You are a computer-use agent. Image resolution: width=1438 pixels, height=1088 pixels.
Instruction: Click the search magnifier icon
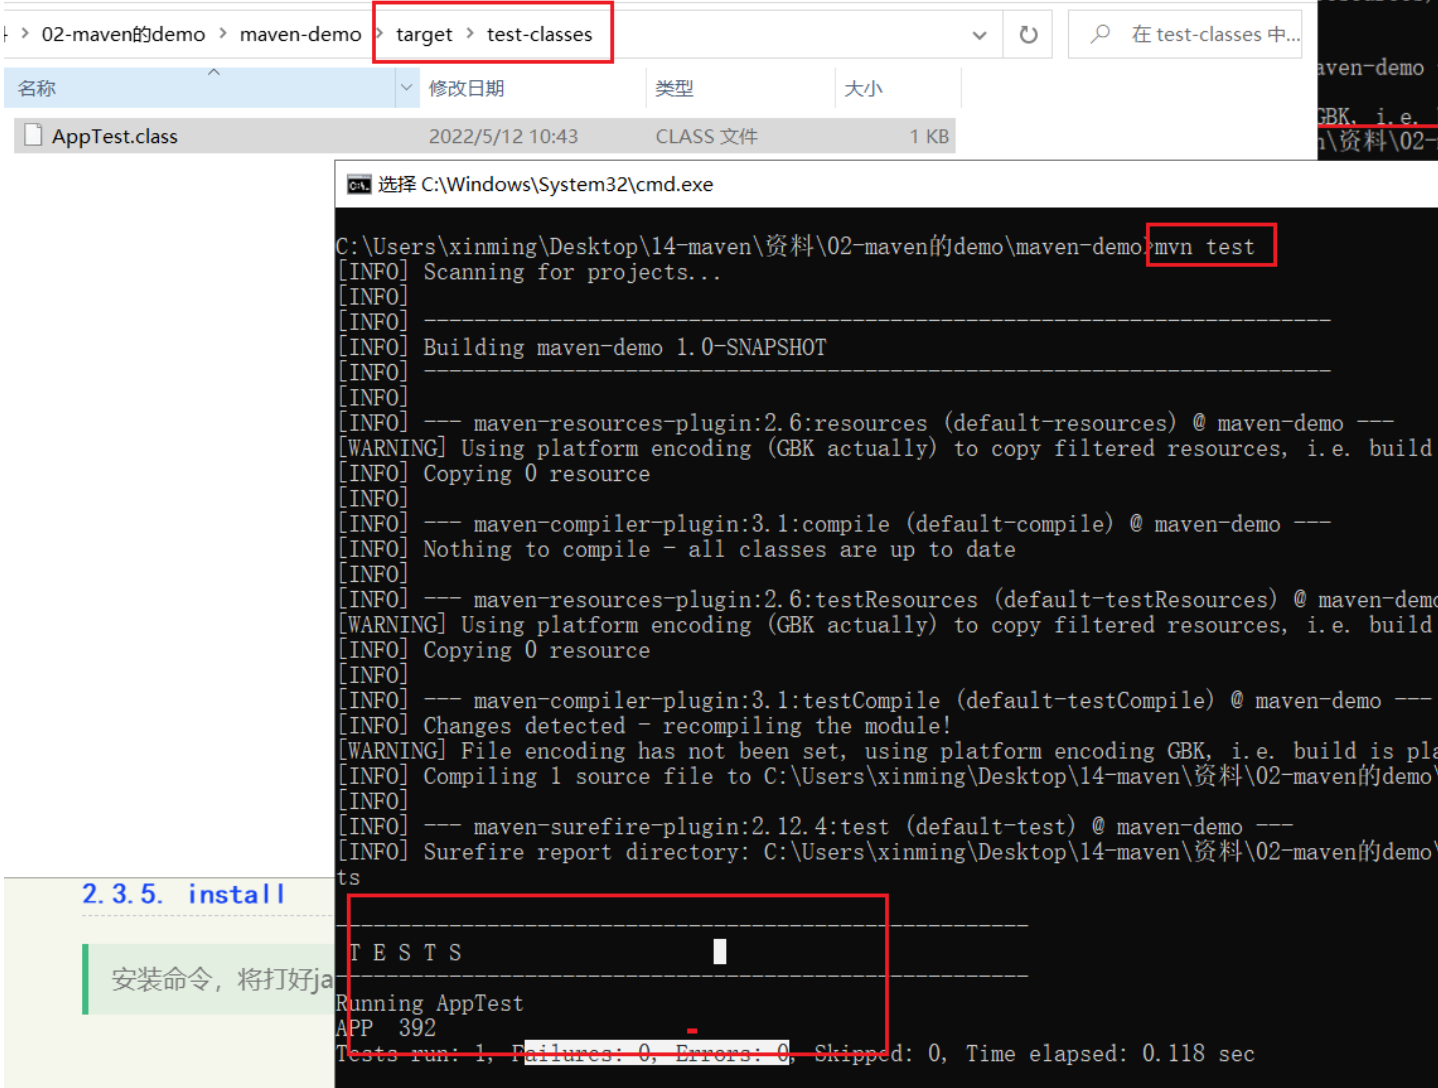pos(1100,34)
